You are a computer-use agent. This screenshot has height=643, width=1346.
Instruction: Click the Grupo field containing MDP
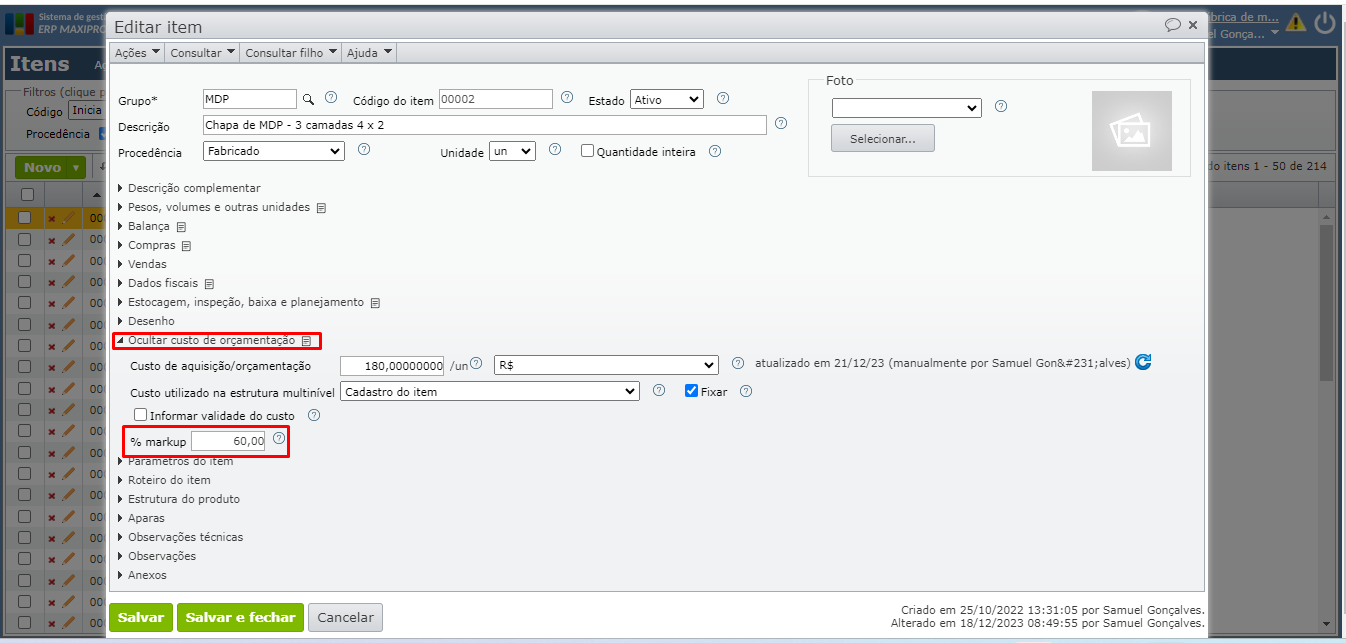[249, 99]
